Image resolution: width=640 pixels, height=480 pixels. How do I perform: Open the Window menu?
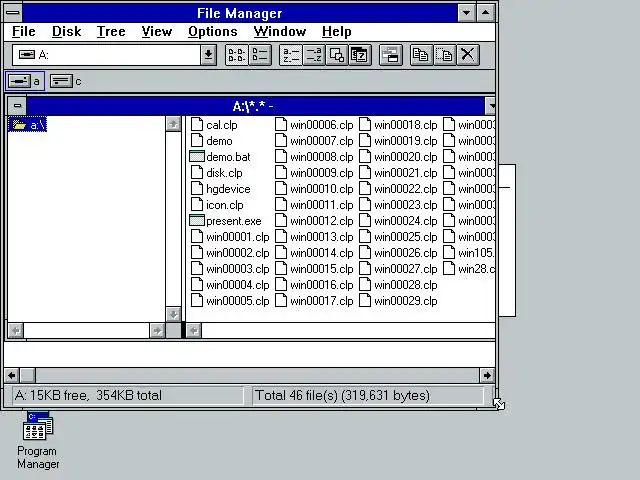280,31
